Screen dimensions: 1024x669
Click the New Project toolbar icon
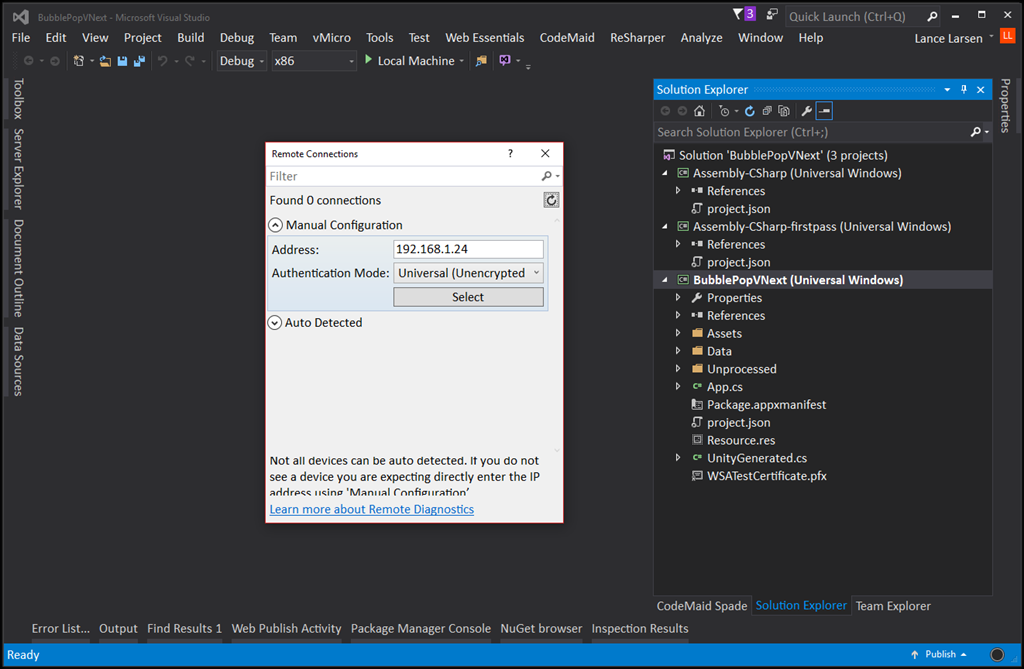tap(78, 61)
